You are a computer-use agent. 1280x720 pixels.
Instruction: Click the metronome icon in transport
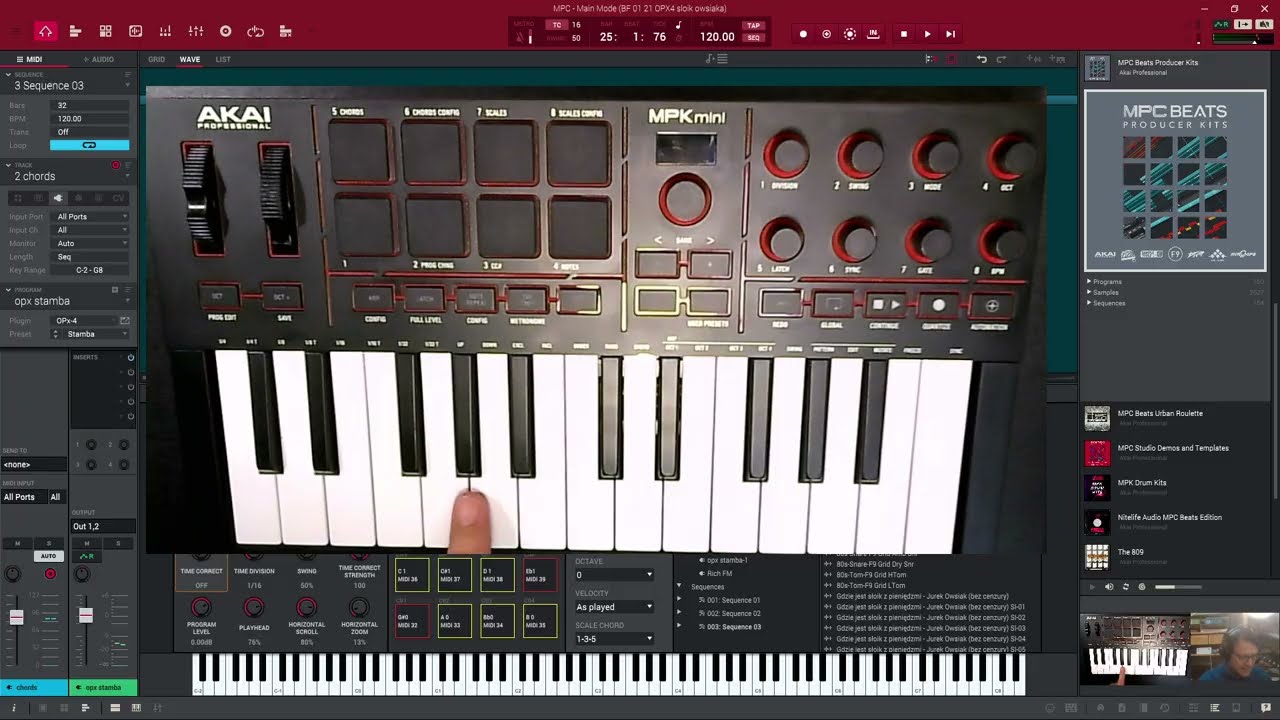519,37
